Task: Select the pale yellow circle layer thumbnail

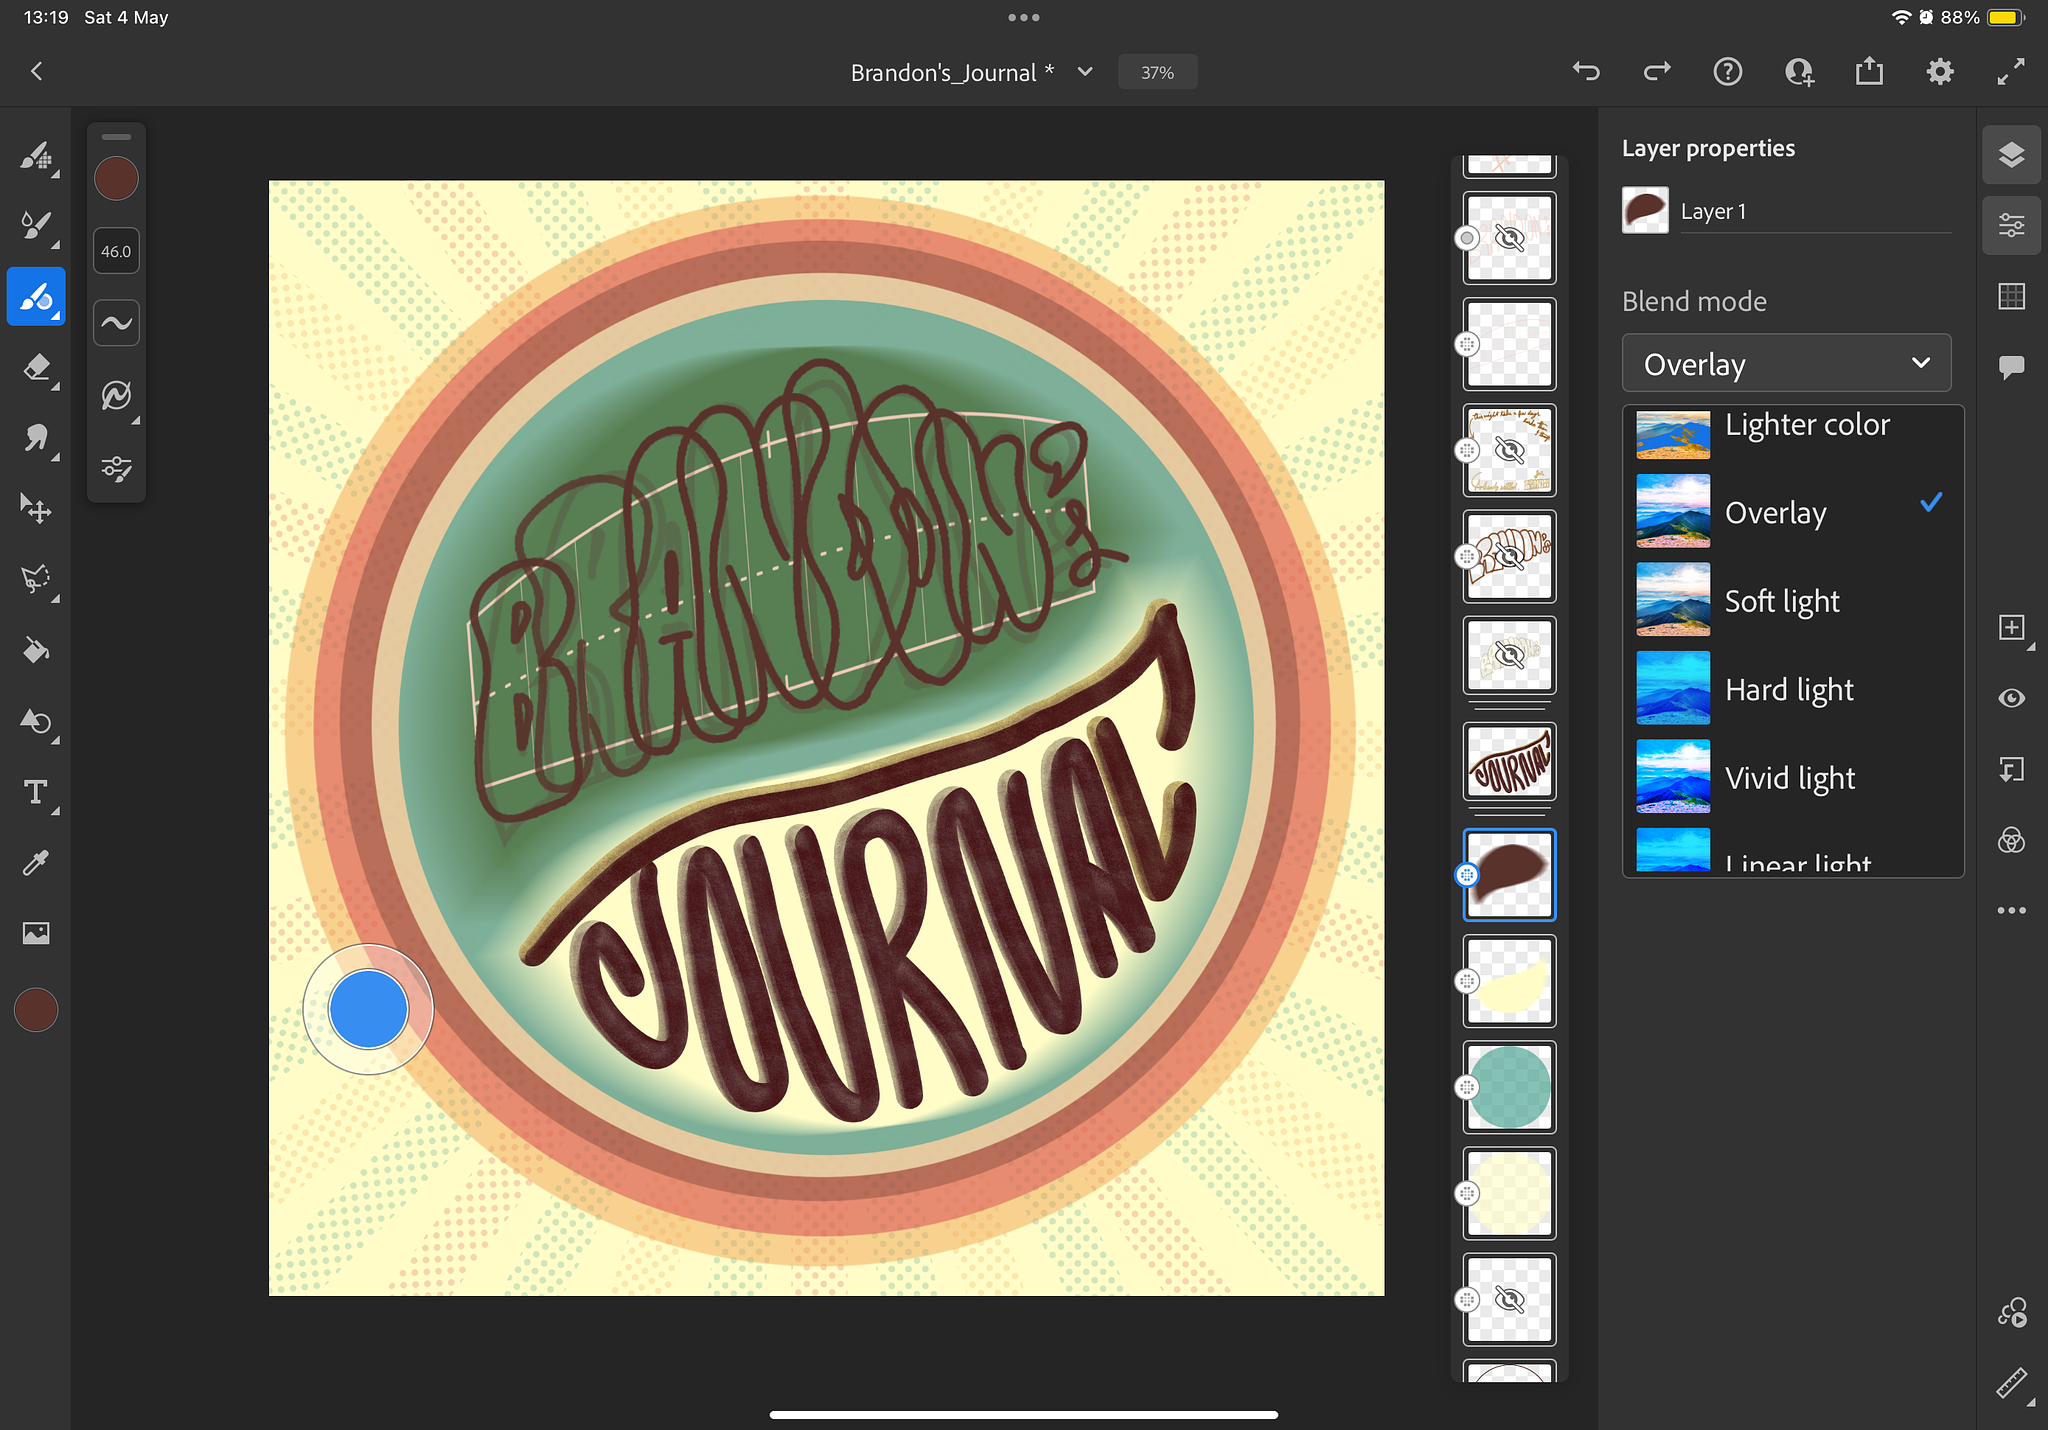Action: point(1509,1193)
